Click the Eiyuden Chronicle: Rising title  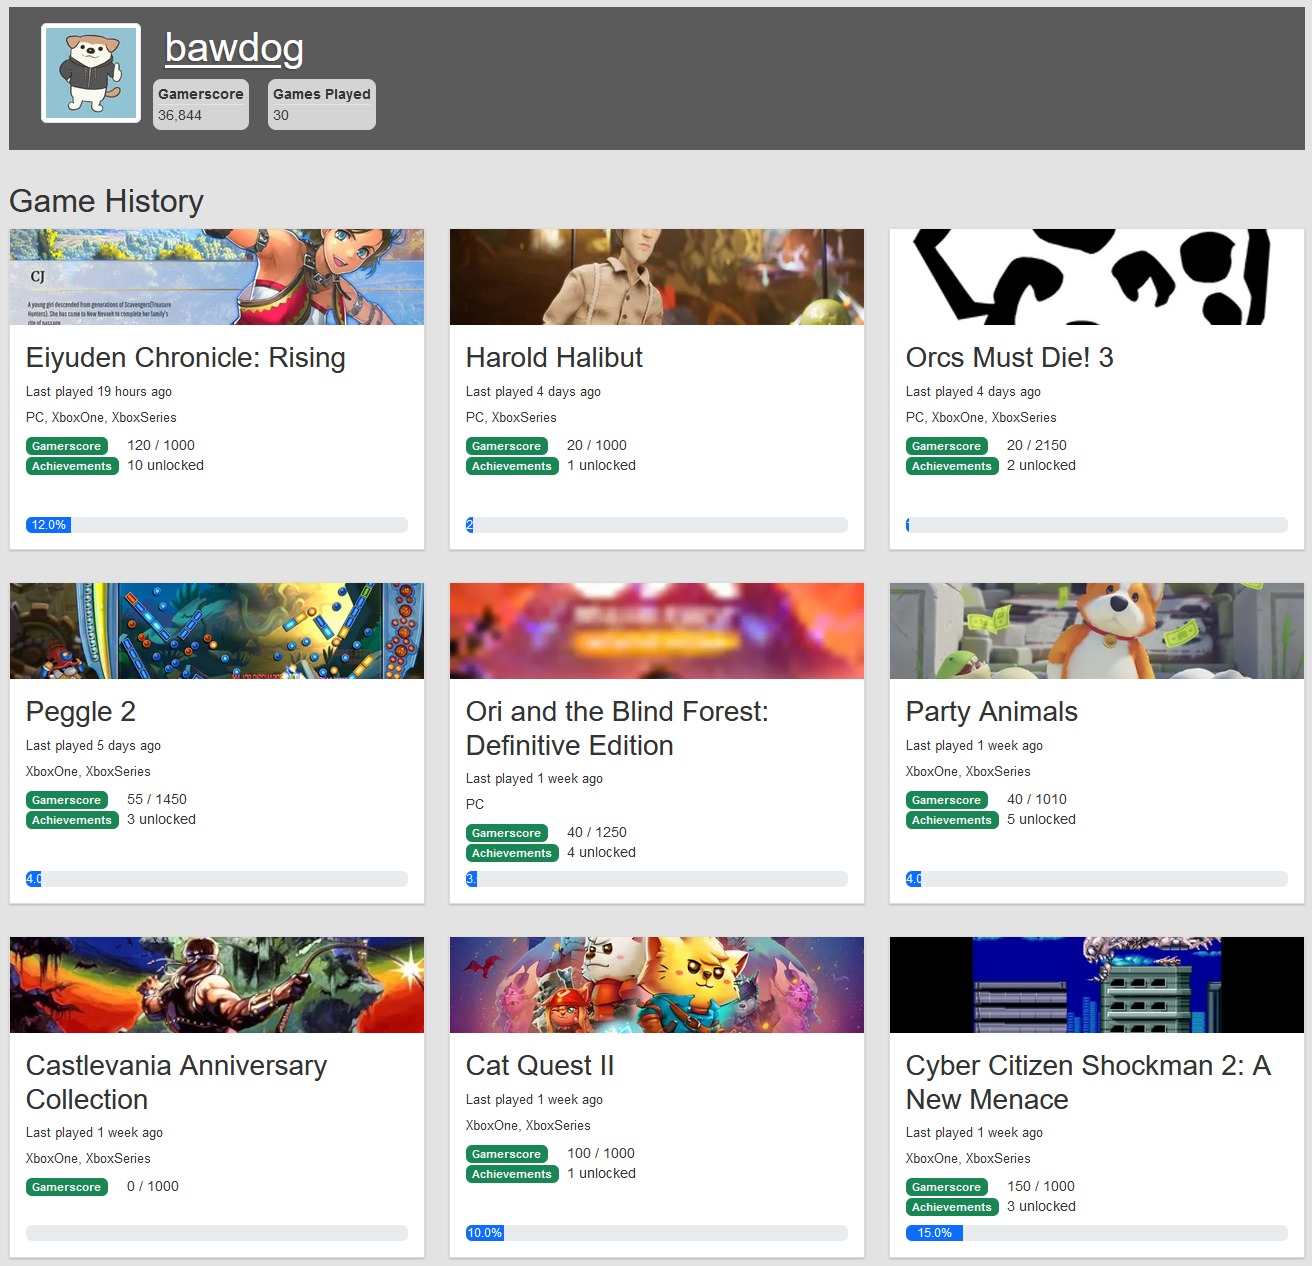186,358
